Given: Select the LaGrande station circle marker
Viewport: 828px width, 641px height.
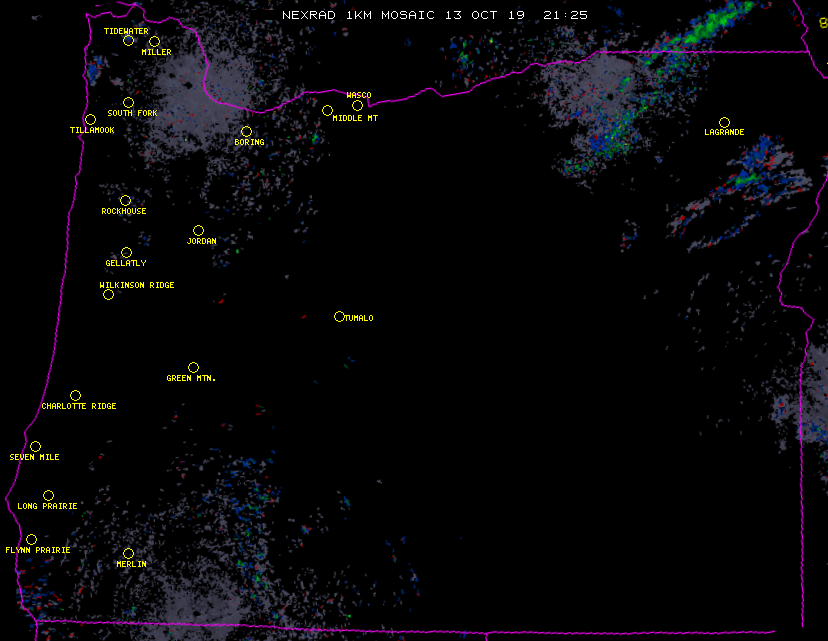Looking at the screenshot, I should click(724, 122).
